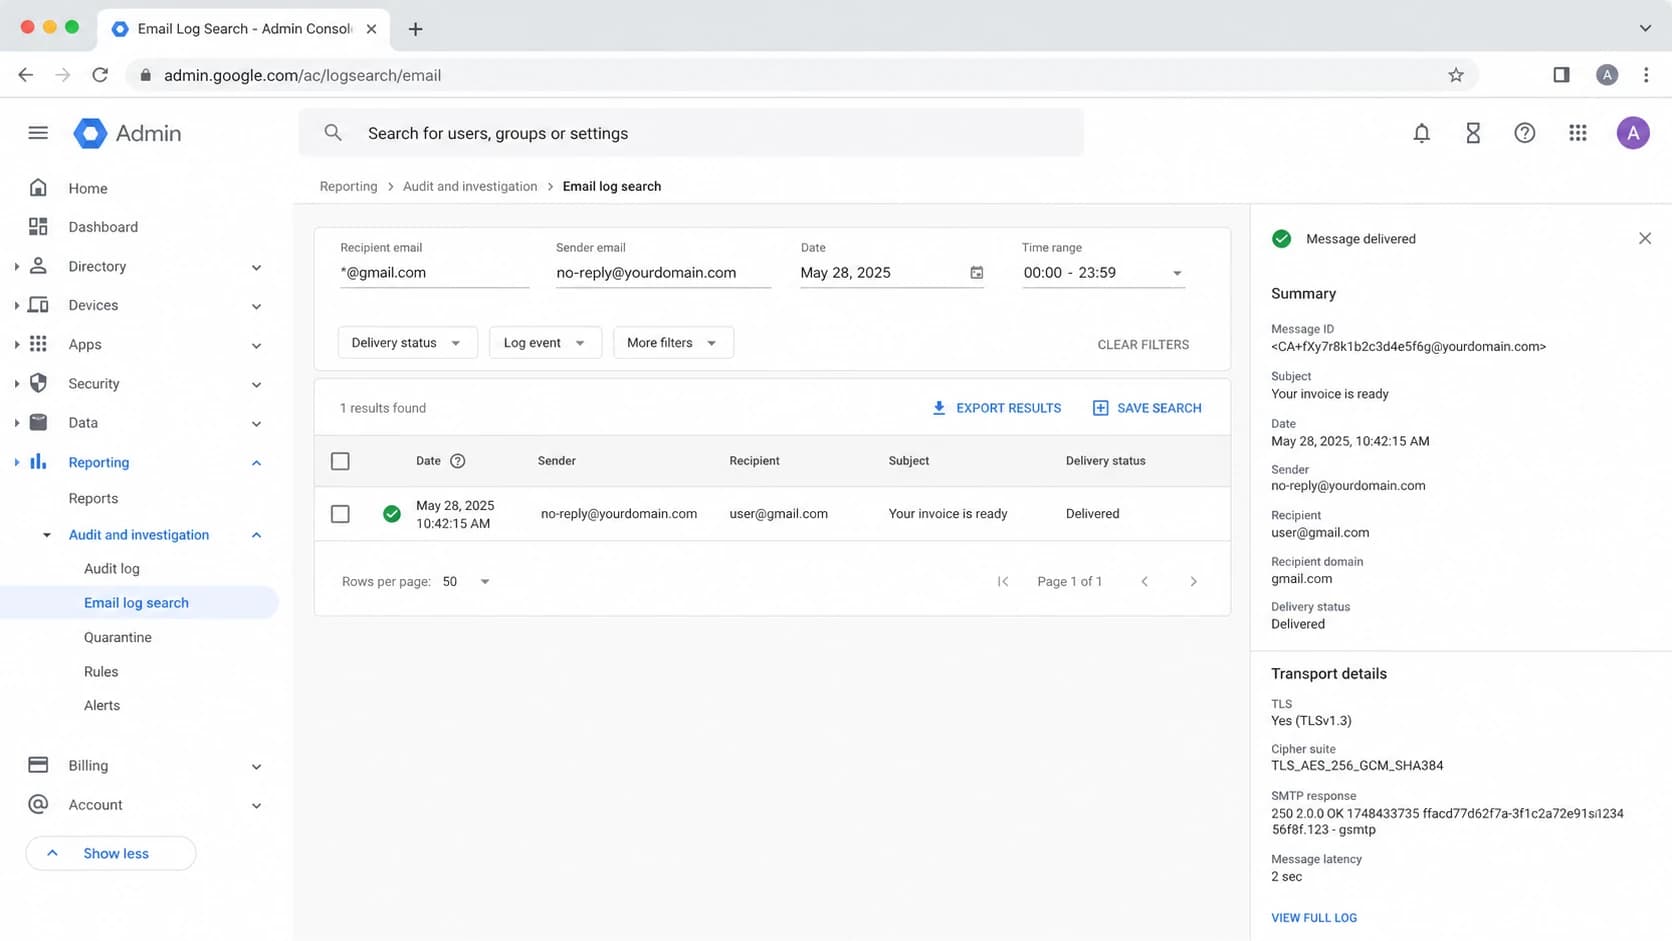Click Show less button
1672x941 pixels.
click(111, 853)
